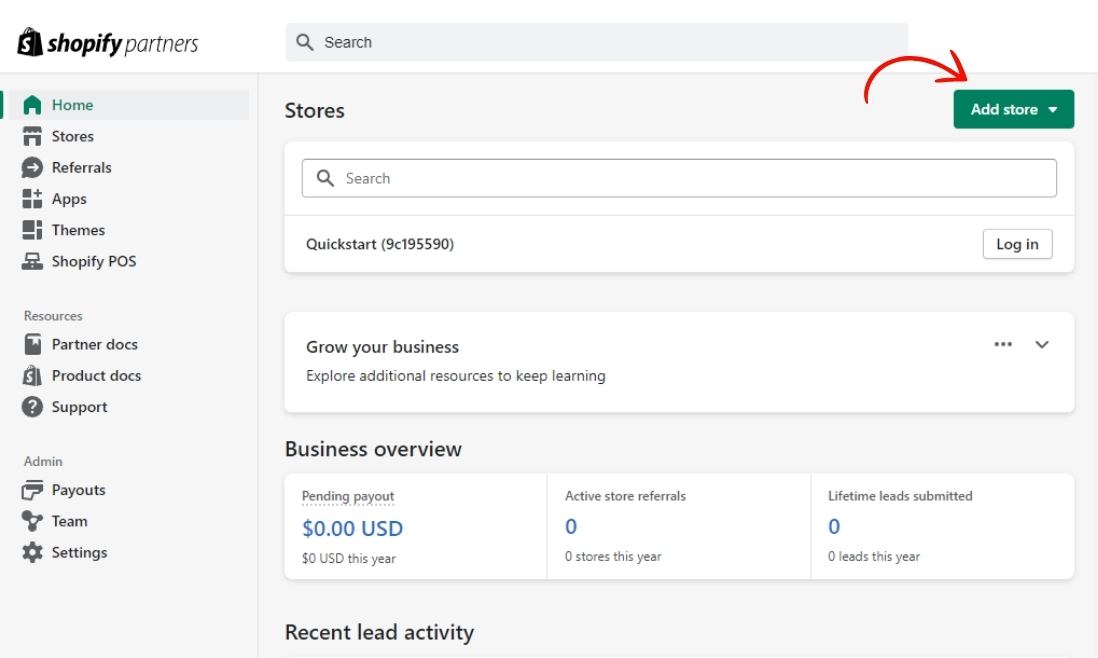Open Team admin page
This screenshot has height=658, width=1098.
(x=69, y=522)
